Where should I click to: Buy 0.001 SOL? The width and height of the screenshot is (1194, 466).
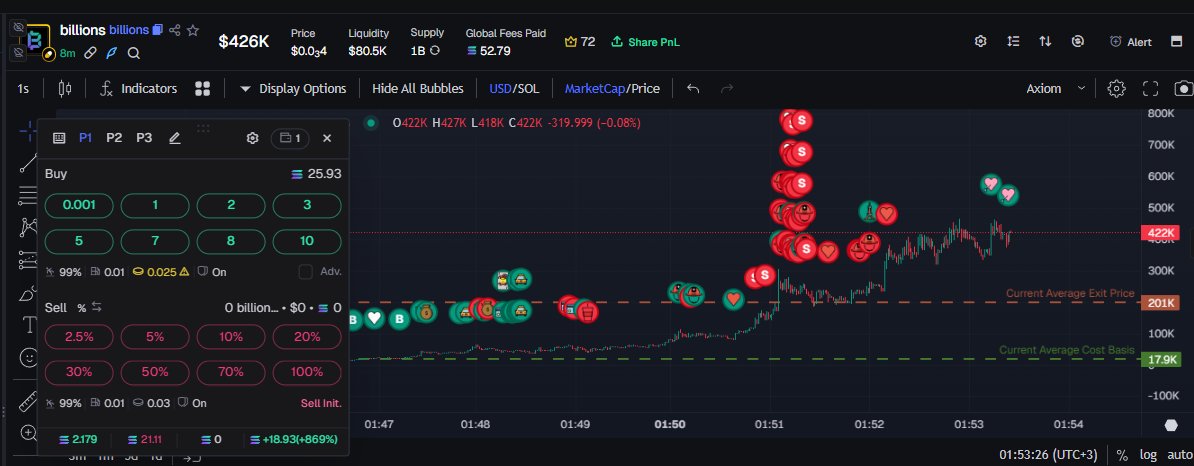[x=79, y=205]
